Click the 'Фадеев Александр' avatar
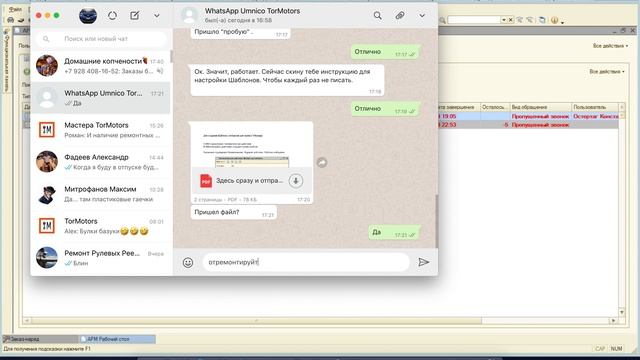This screenshot has width=640, height=360. click(47, 162)
